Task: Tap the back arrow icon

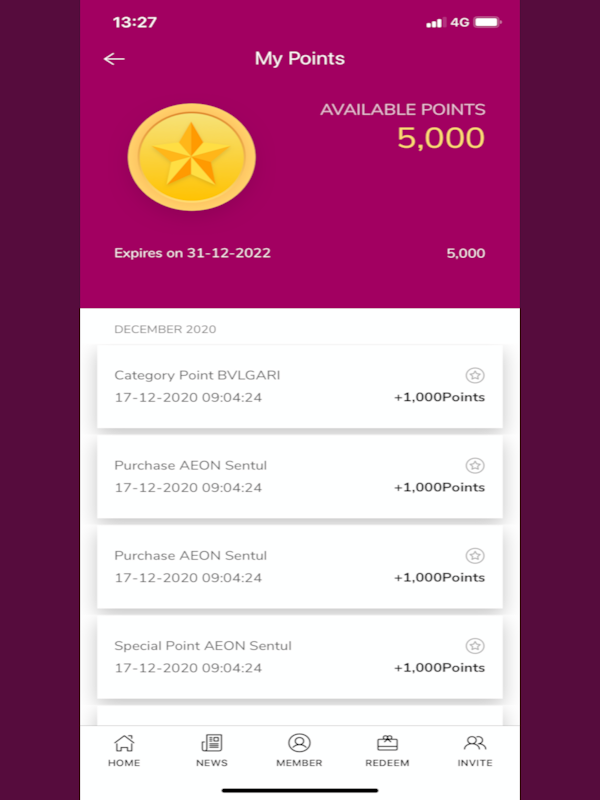Action: point(114,59)
